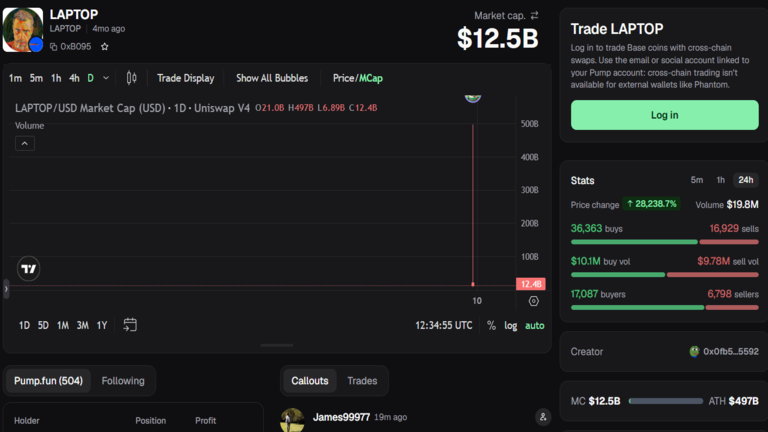Switch to the Callouts tab
This screenshot has height=432, width=768.
(310, 381)
